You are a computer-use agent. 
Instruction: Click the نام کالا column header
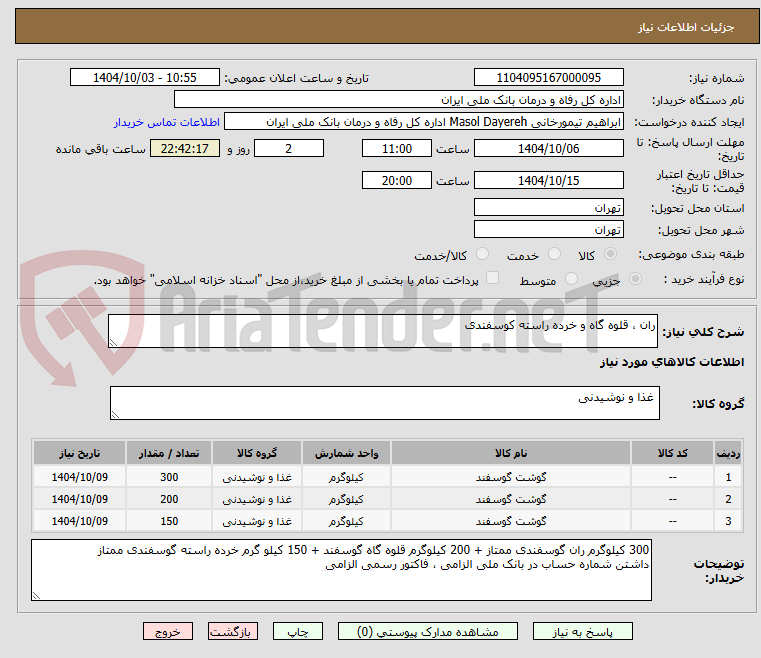[511, 453]
